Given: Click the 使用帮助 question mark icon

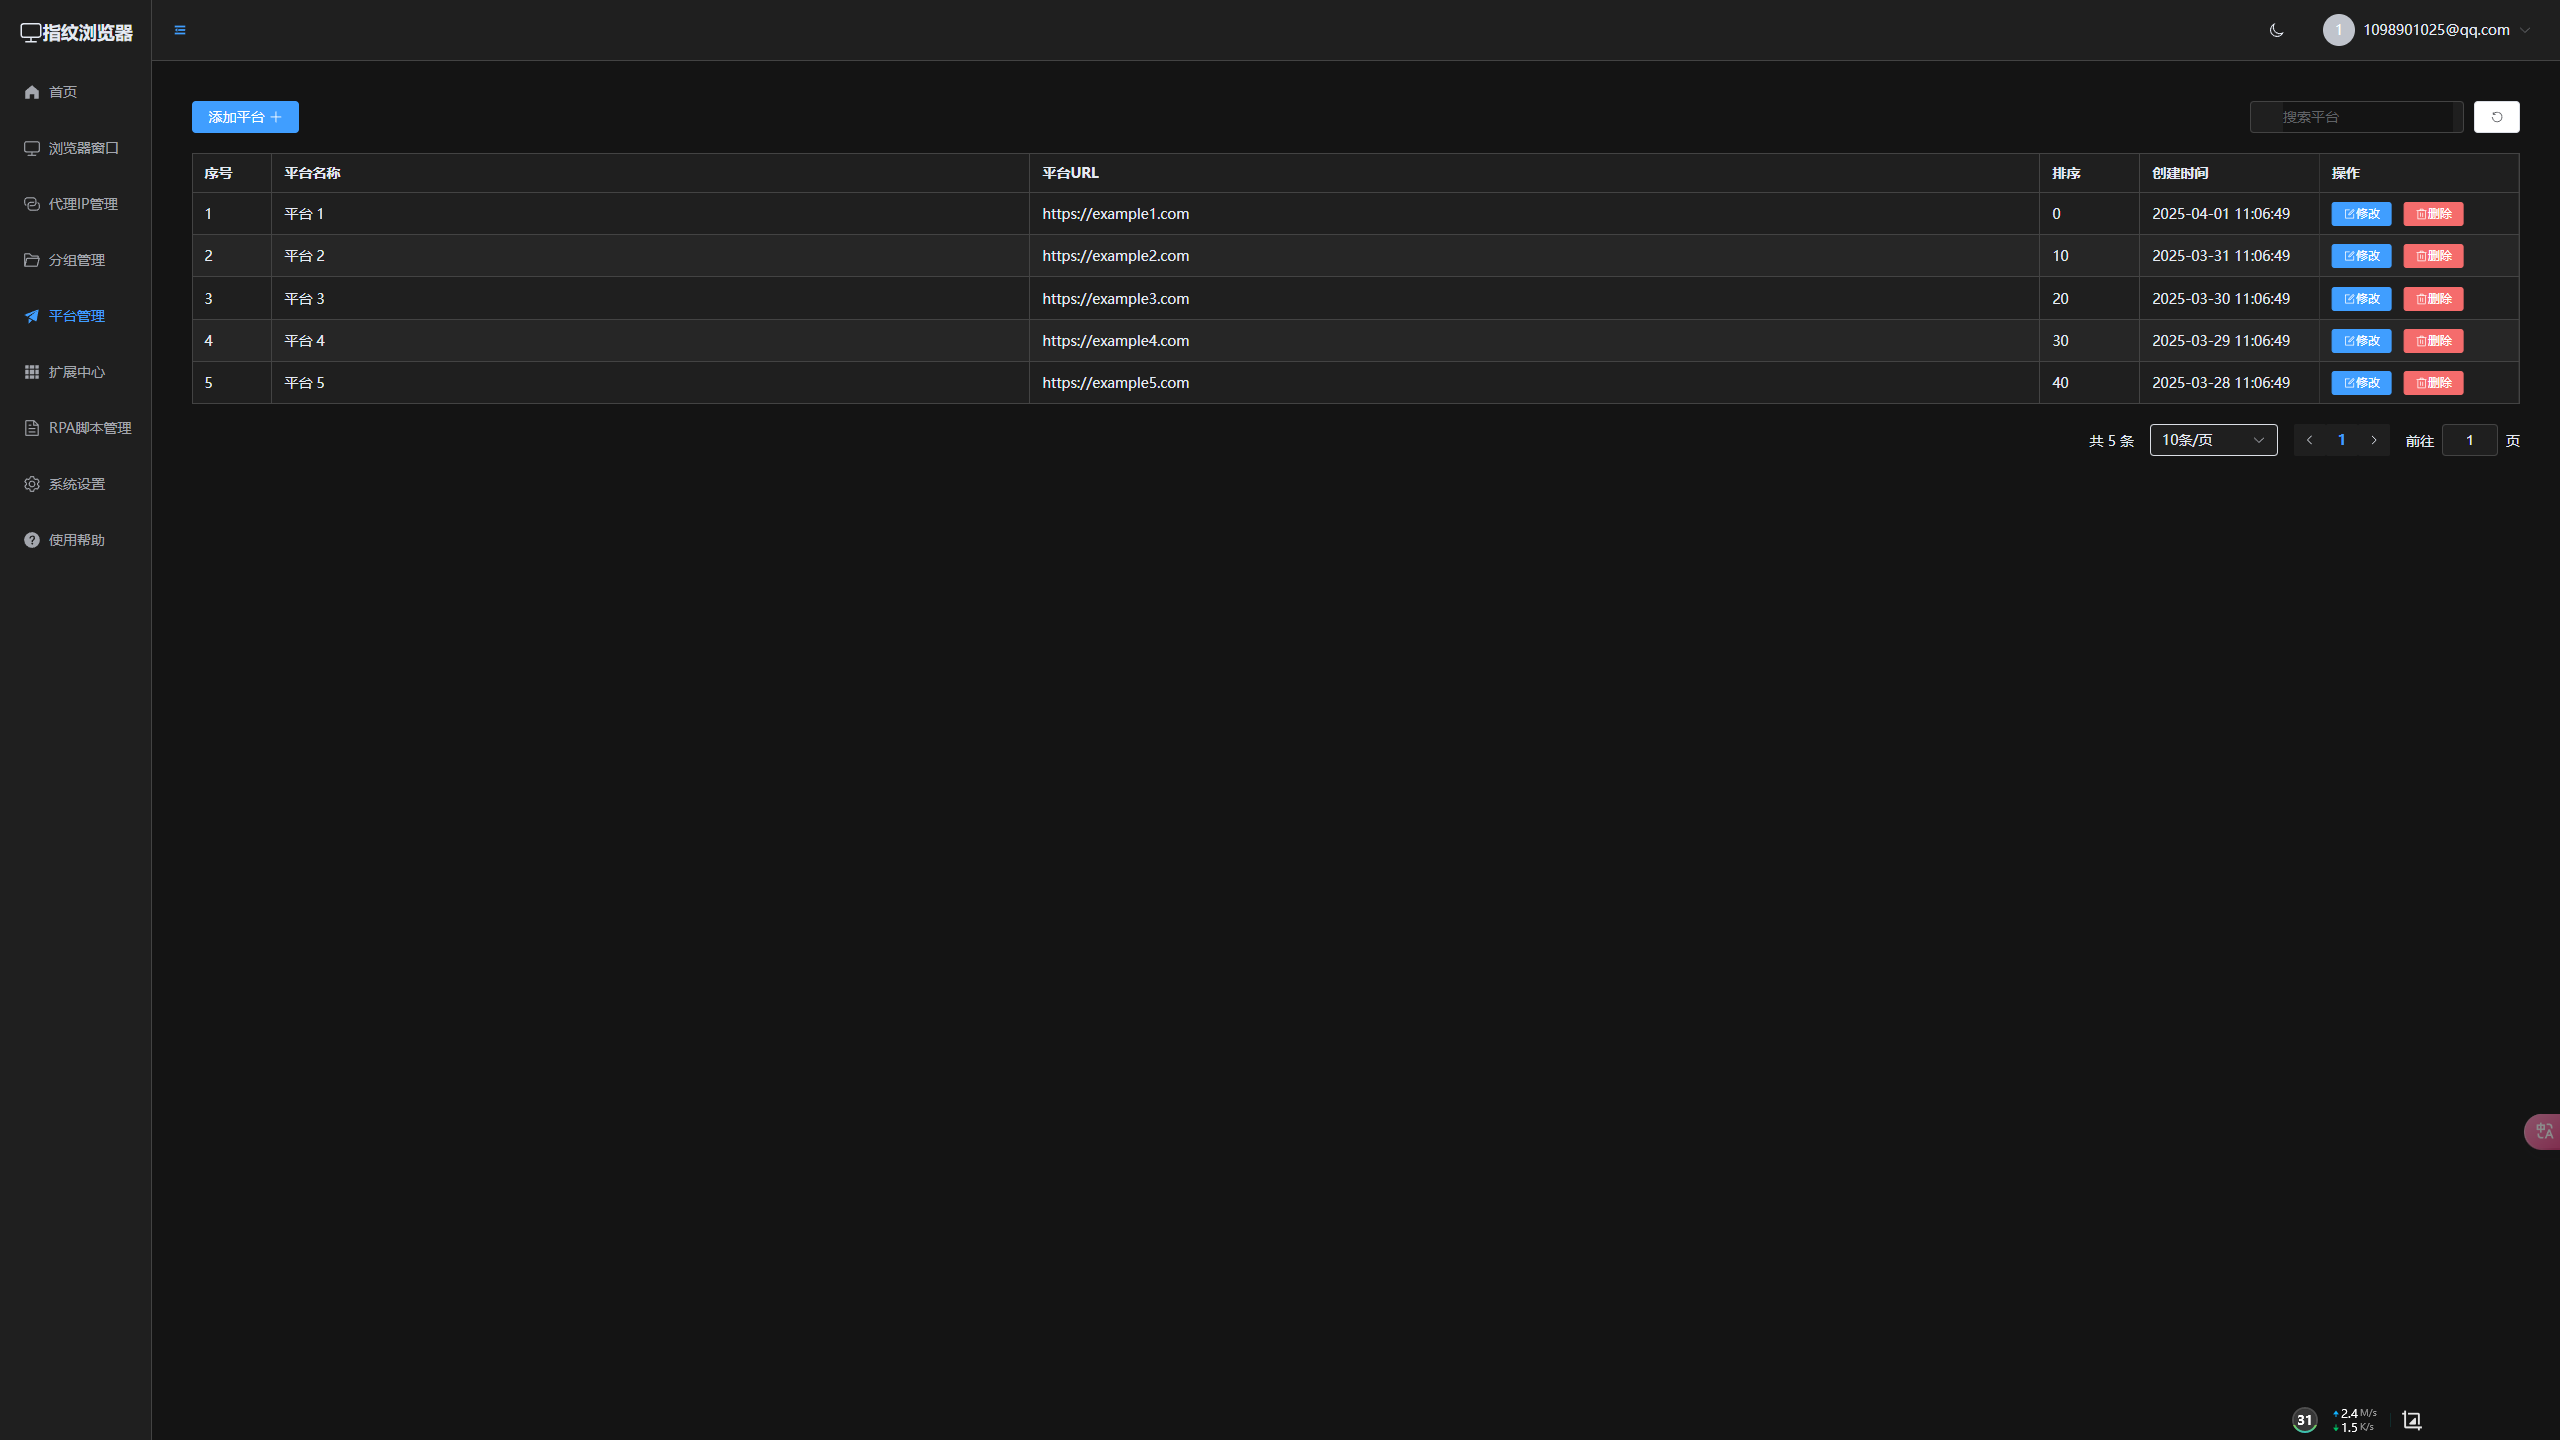Looking at the screenshot, I should click(32, 540).
